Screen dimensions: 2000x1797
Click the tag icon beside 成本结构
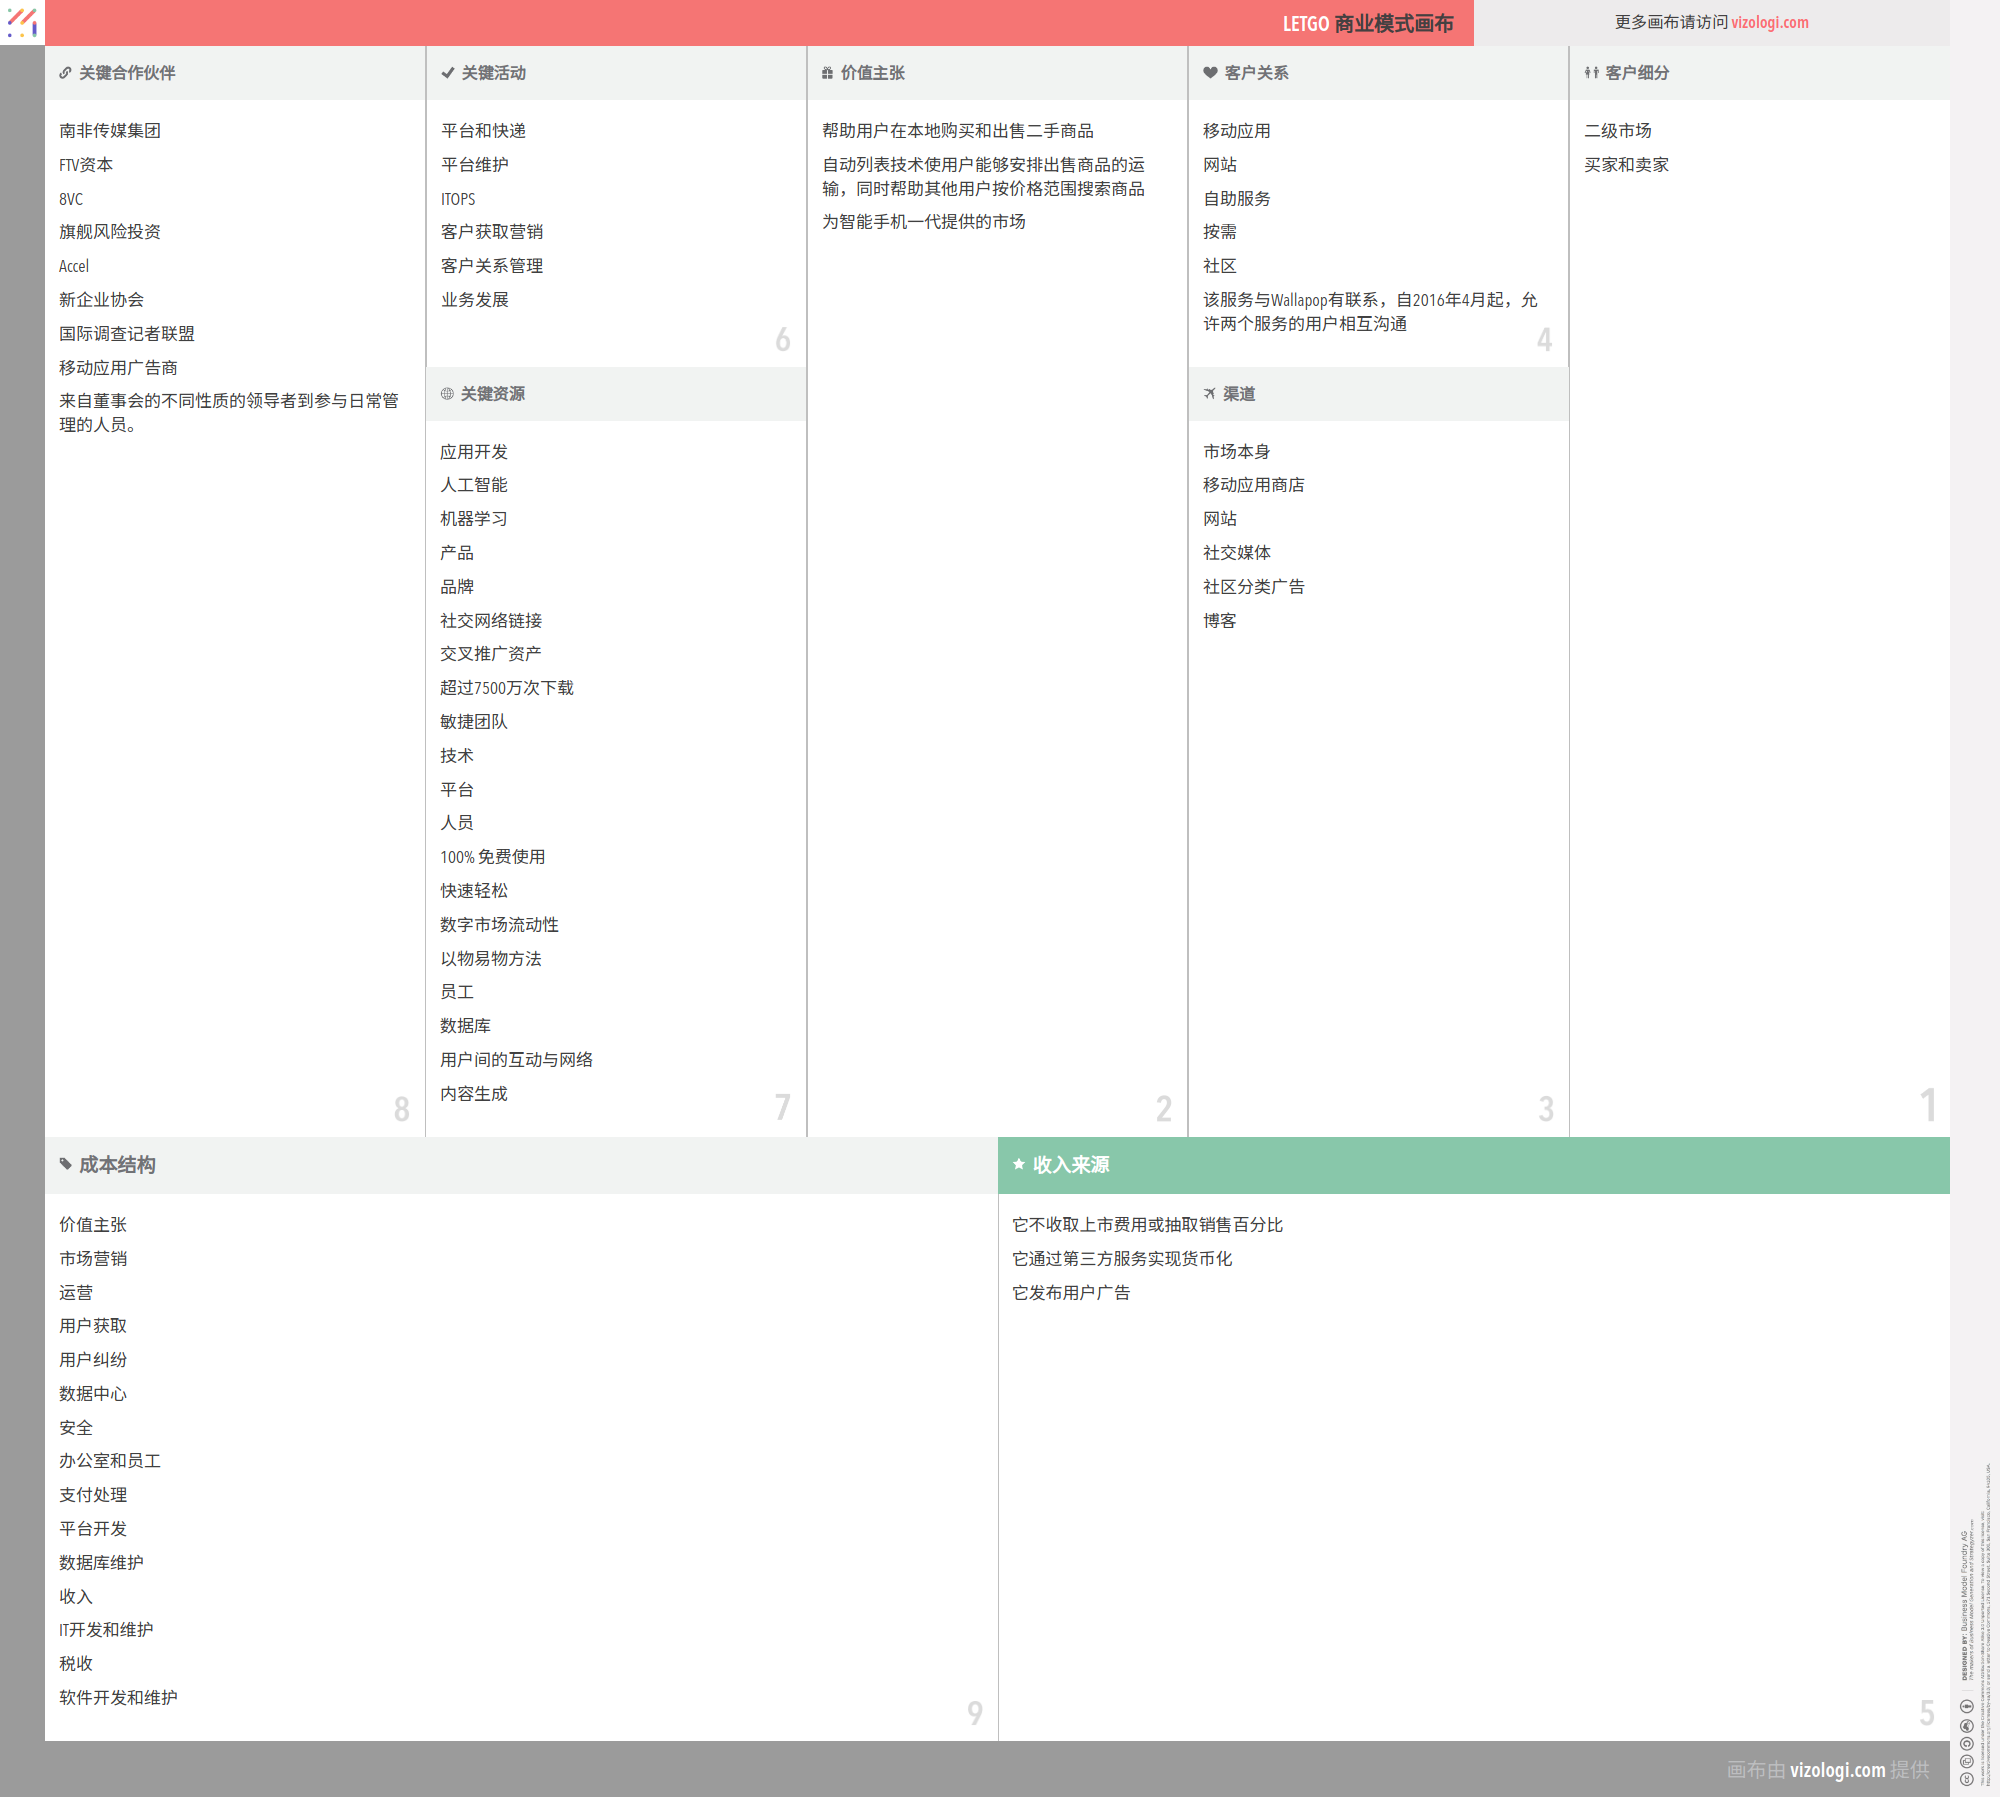click(x=65, y=1164)
